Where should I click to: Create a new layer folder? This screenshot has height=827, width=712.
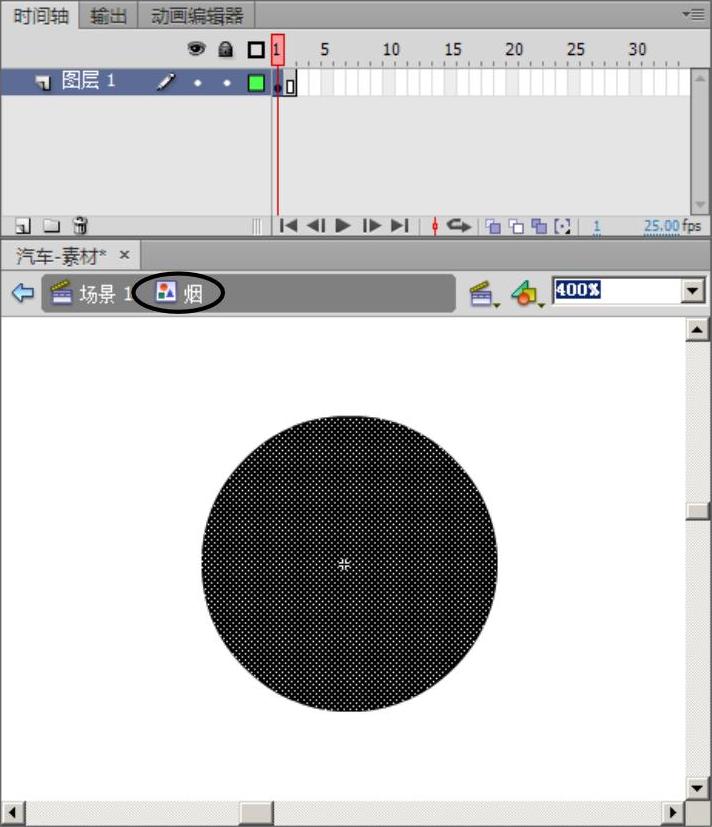pos(51,226)
